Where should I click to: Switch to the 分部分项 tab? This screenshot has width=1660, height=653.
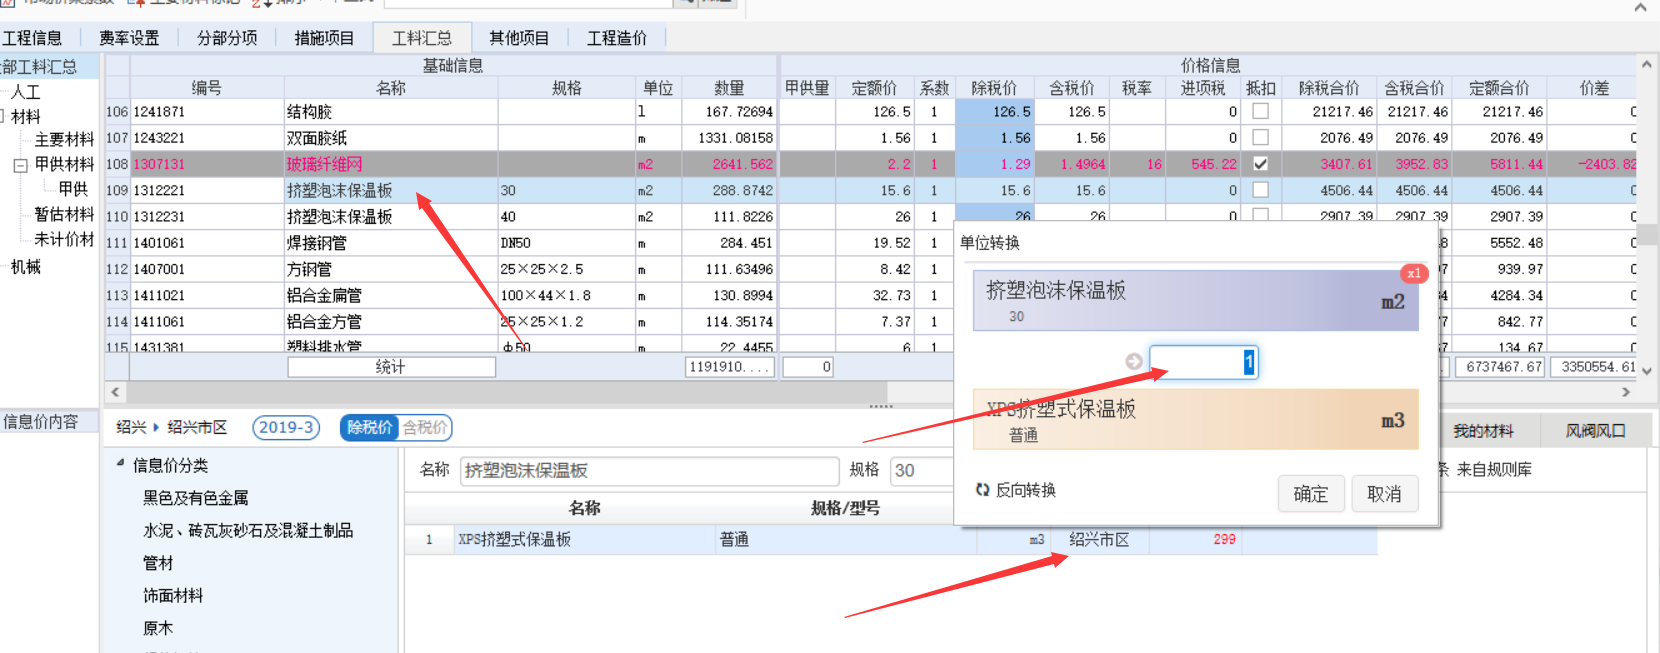[227, 38]
